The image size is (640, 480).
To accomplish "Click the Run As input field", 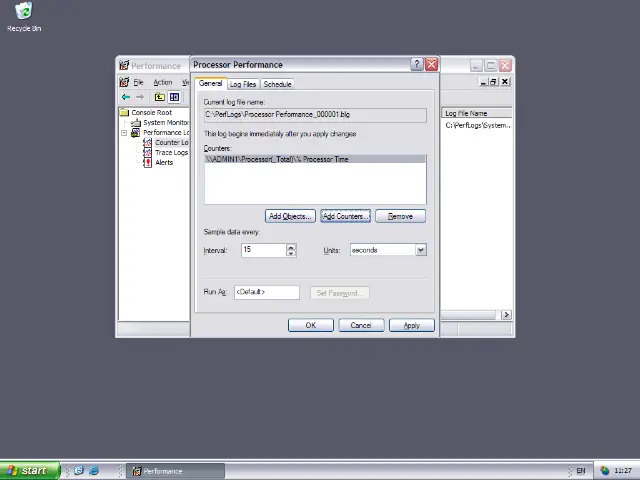I will coord(266,292).
